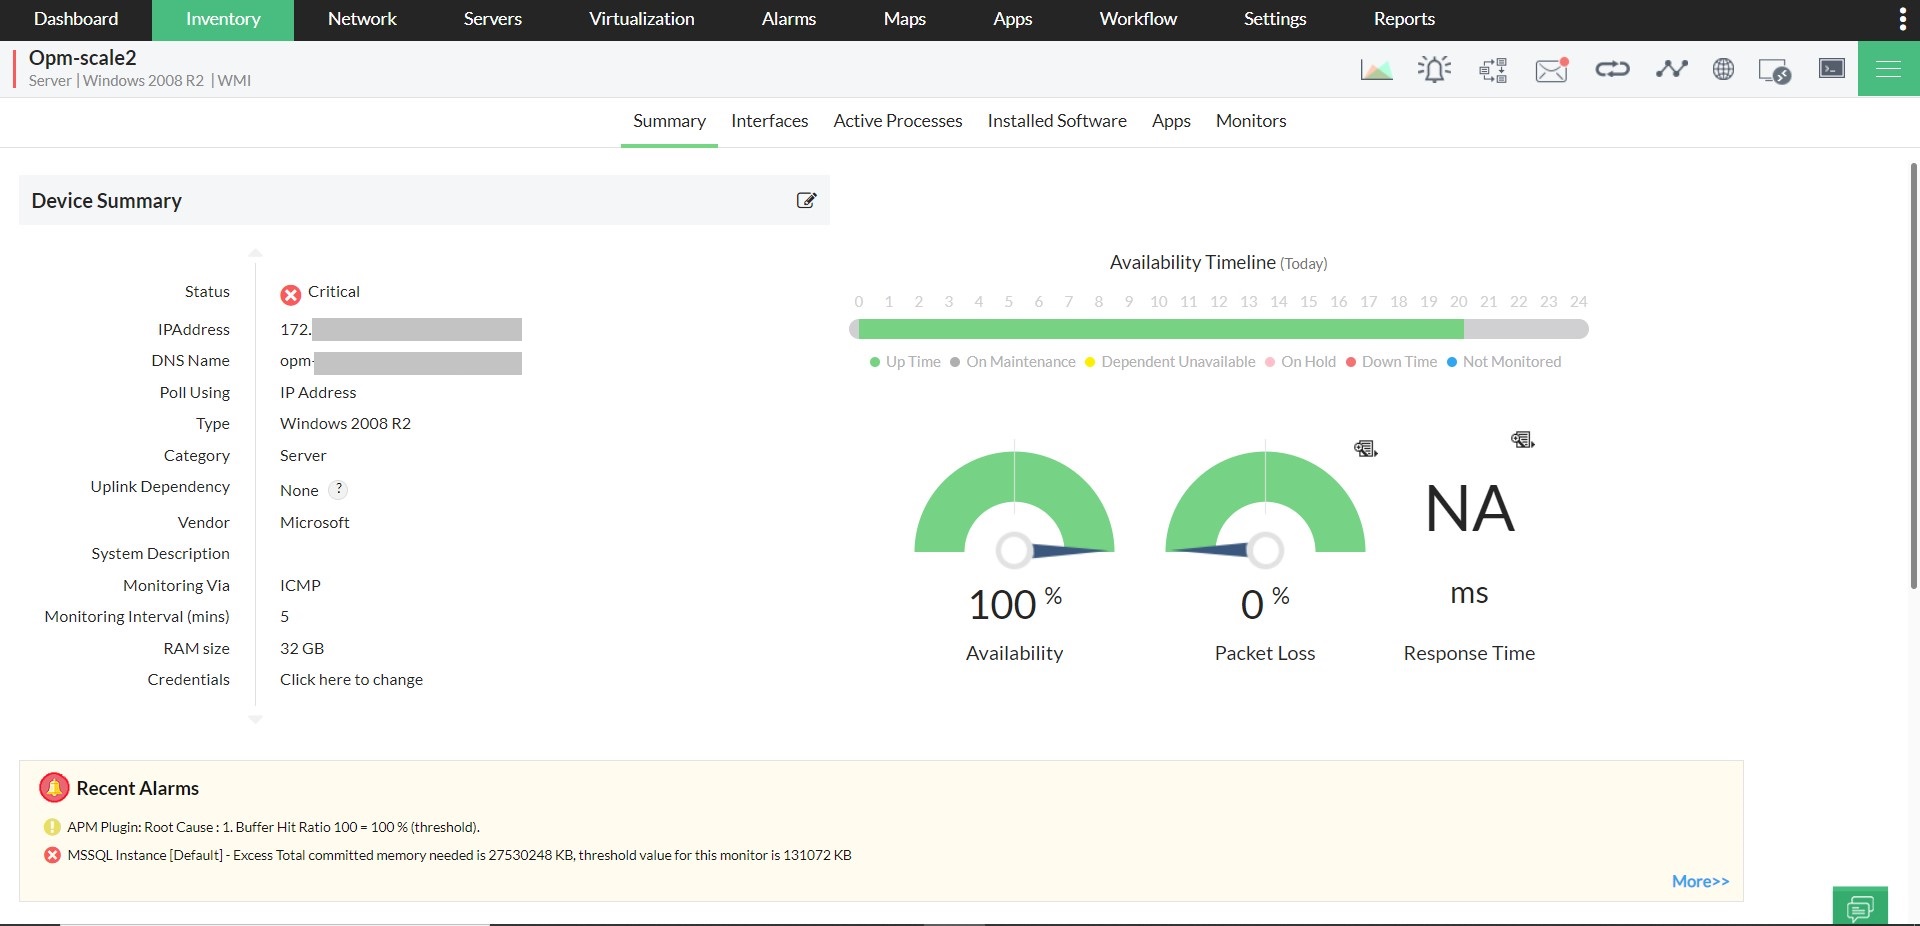Switch to the Installed Software tab

(1056, 121)
